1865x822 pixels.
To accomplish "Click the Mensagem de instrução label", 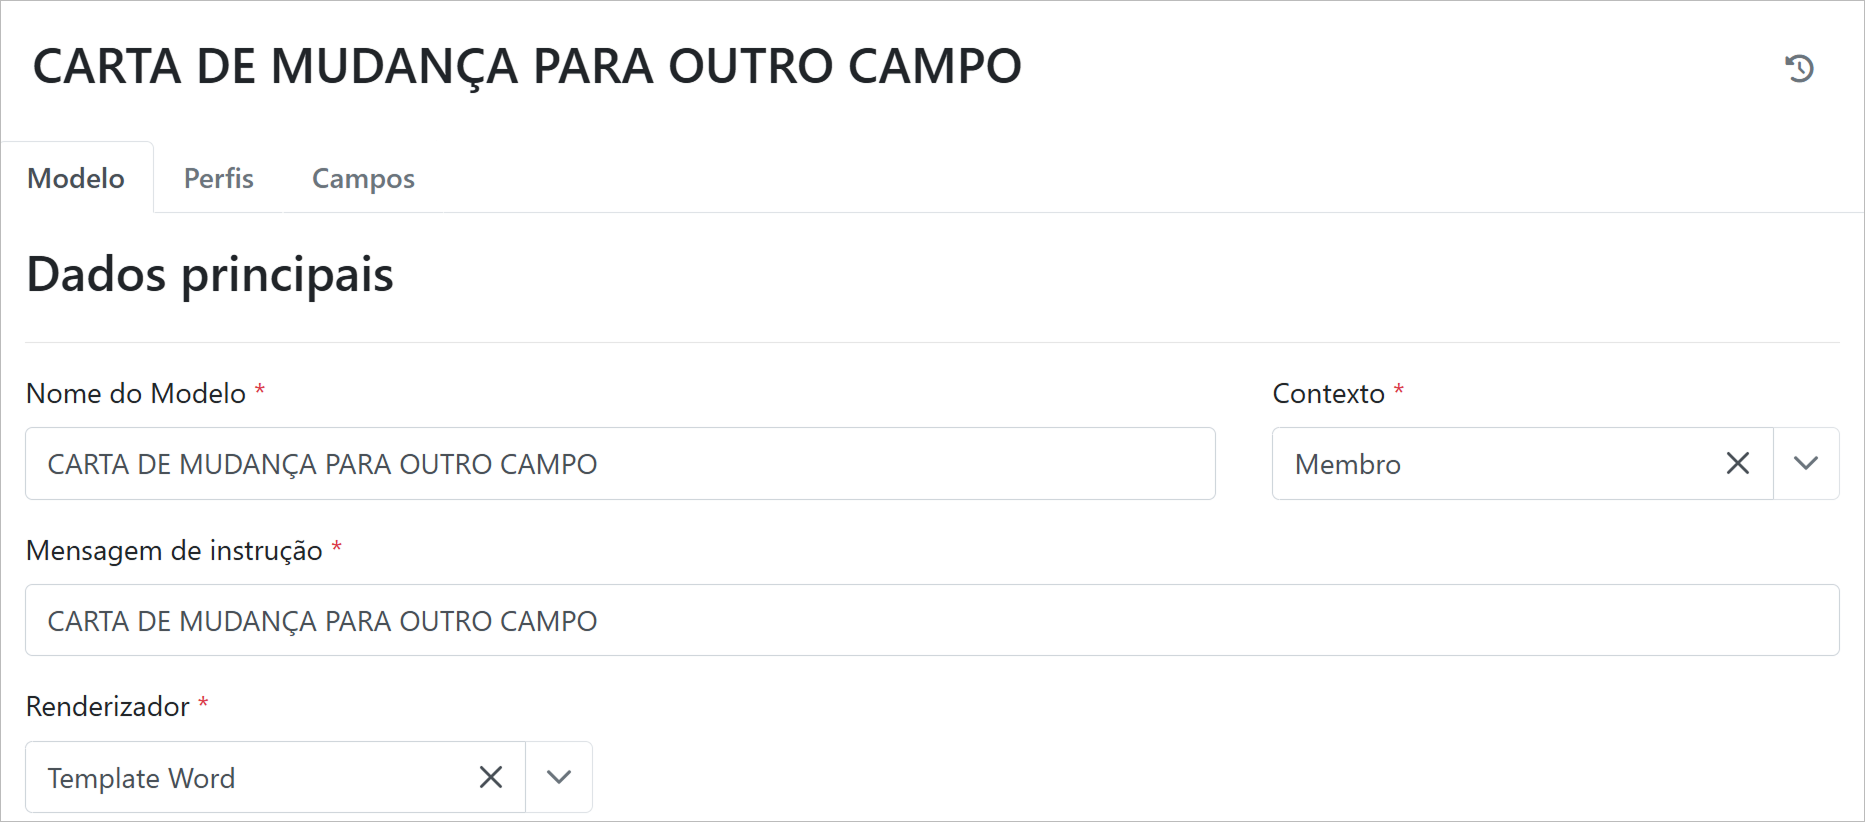I will pos(174,550).
